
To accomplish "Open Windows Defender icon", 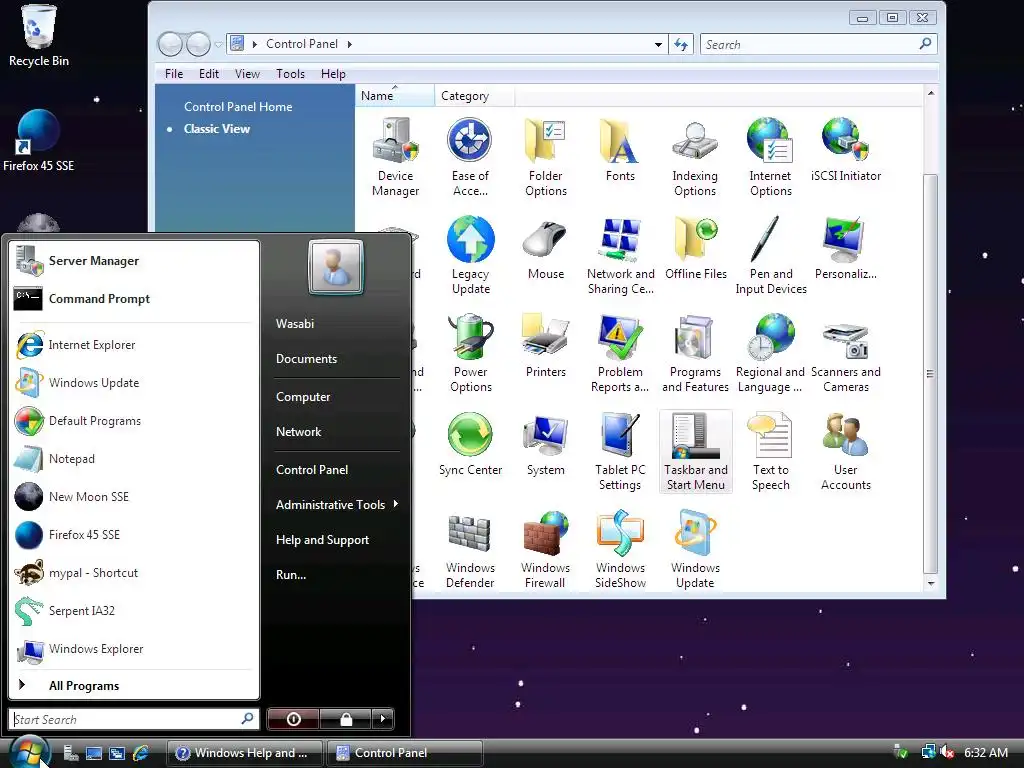I will coord(470,549).
